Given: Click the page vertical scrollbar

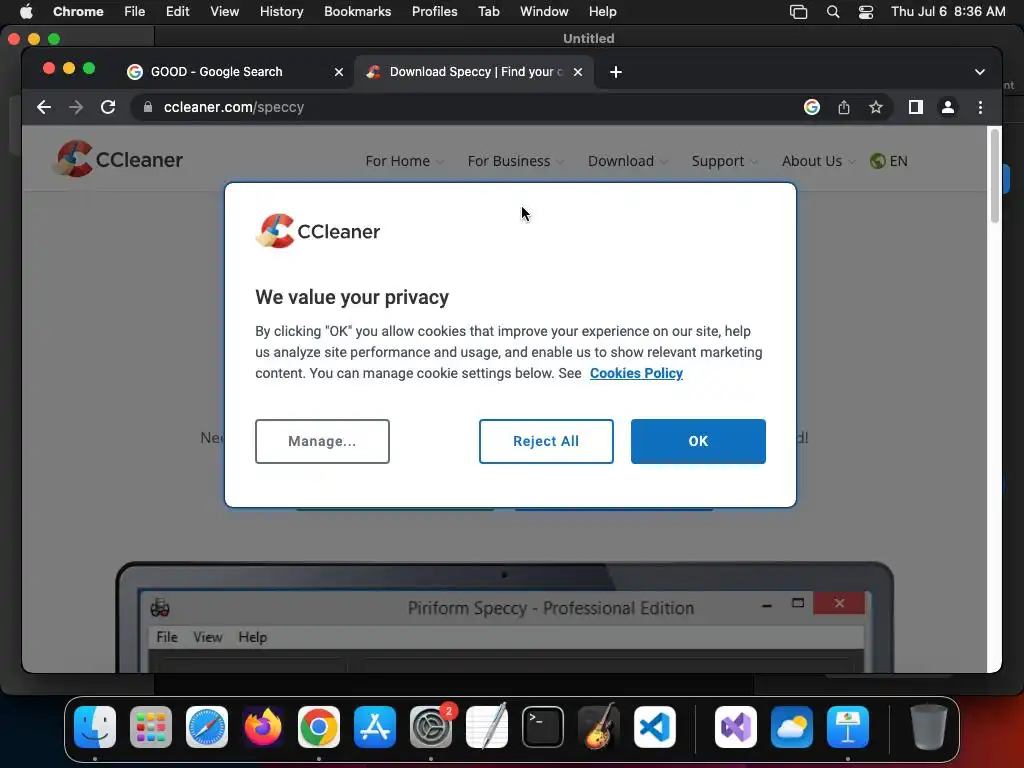Looking at the screenshot, I should click(x=995, y=176).
